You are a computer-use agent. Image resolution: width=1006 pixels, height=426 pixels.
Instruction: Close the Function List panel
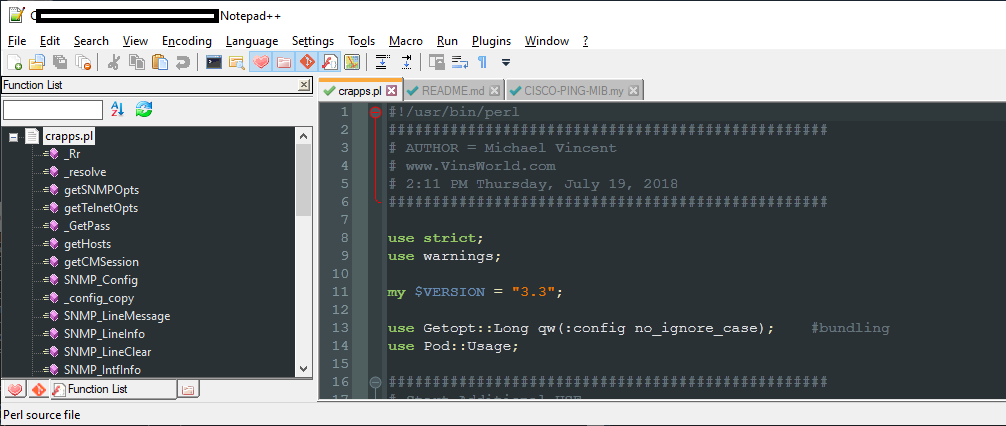pos(303,85)
